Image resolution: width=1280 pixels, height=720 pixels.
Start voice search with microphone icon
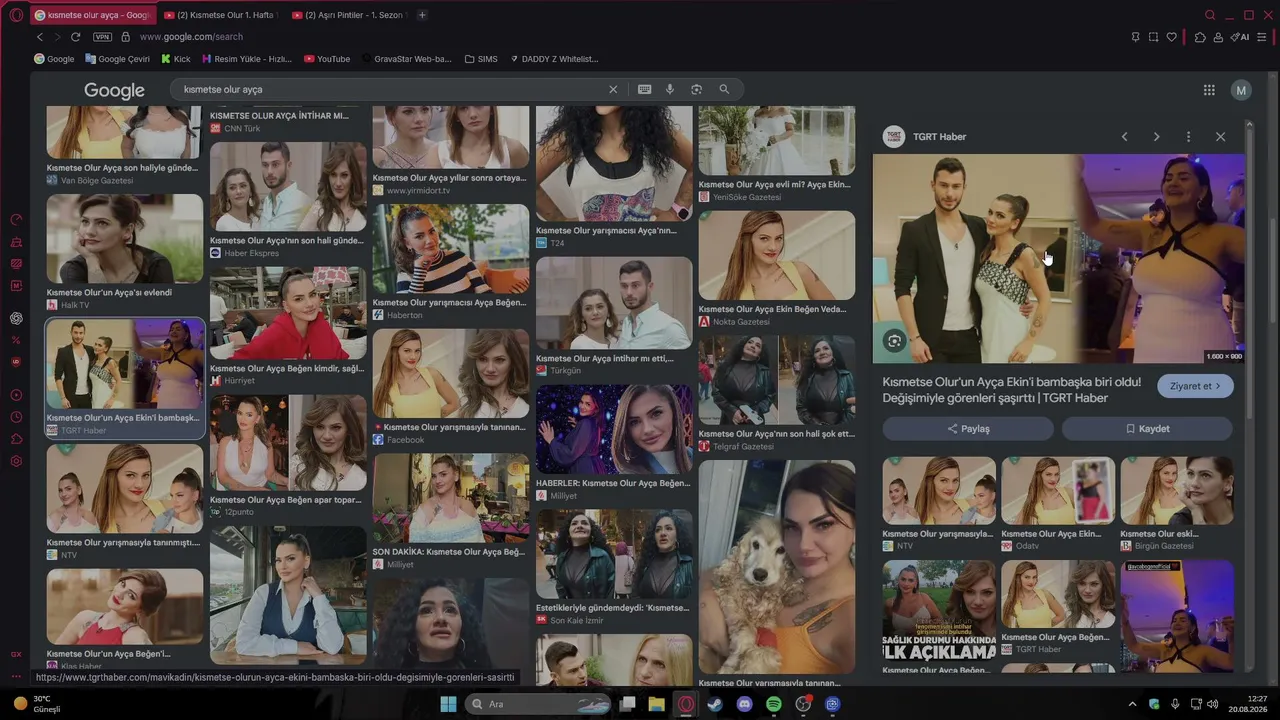coord(670,89)
